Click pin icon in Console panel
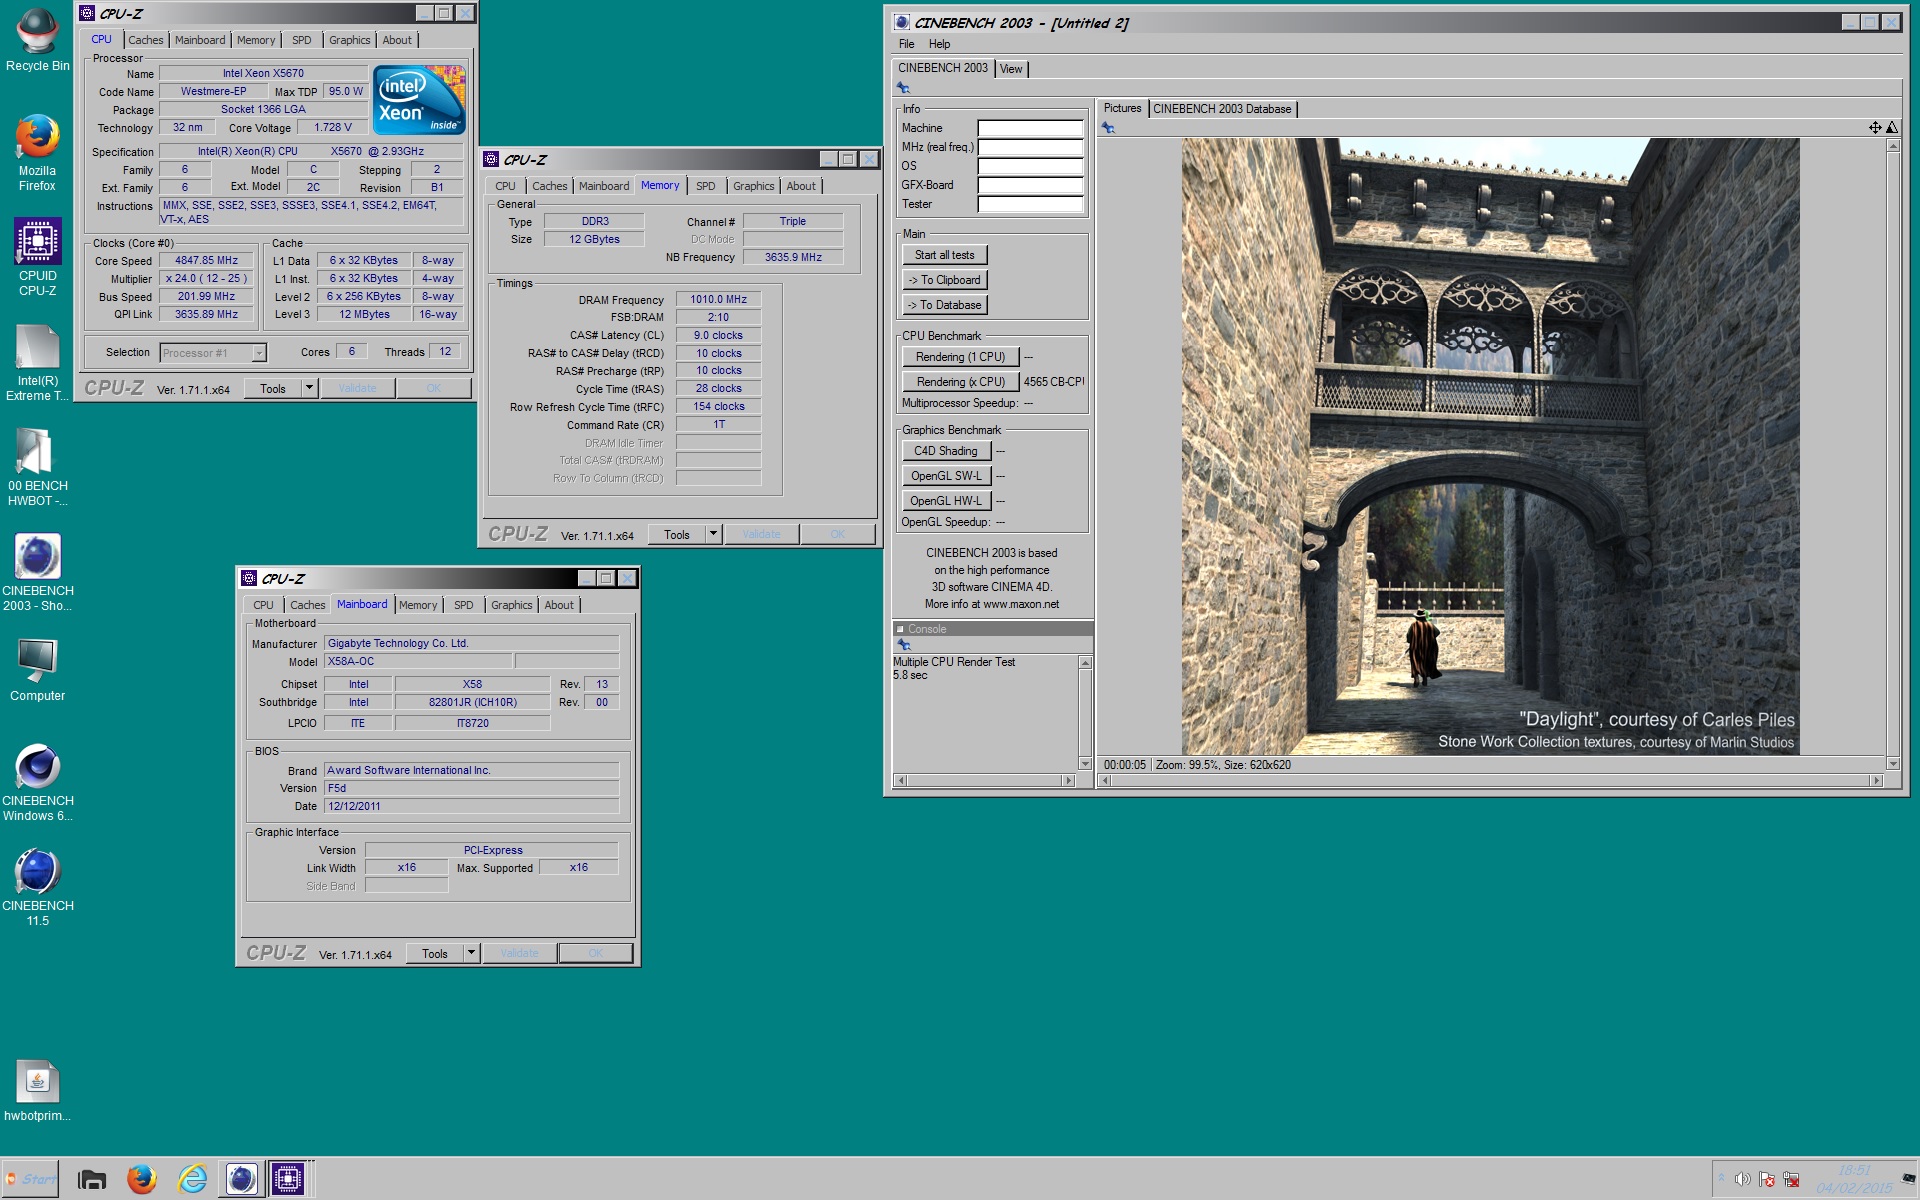Image resolution: width=1920 pixels, height=1200 pixels. [x=904, y=645]
